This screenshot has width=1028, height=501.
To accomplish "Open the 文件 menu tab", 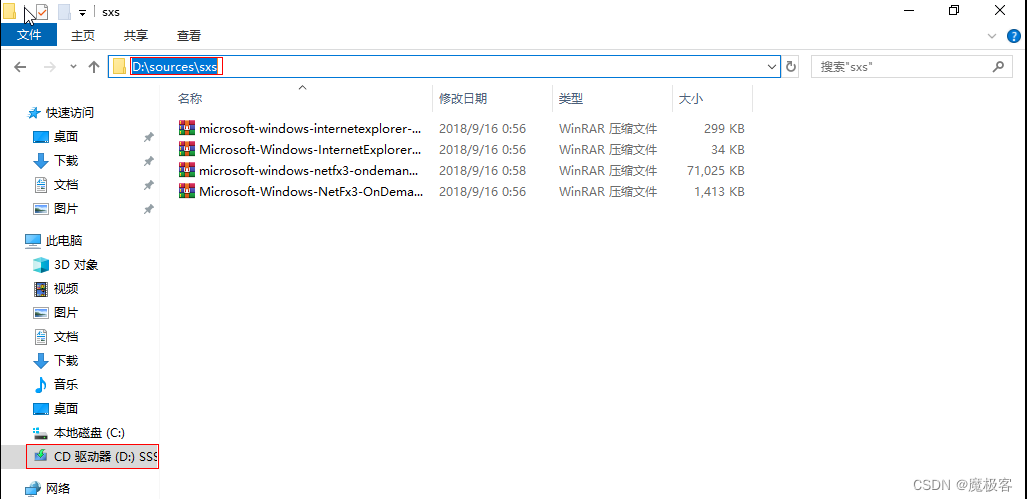I will coord(29,35).
